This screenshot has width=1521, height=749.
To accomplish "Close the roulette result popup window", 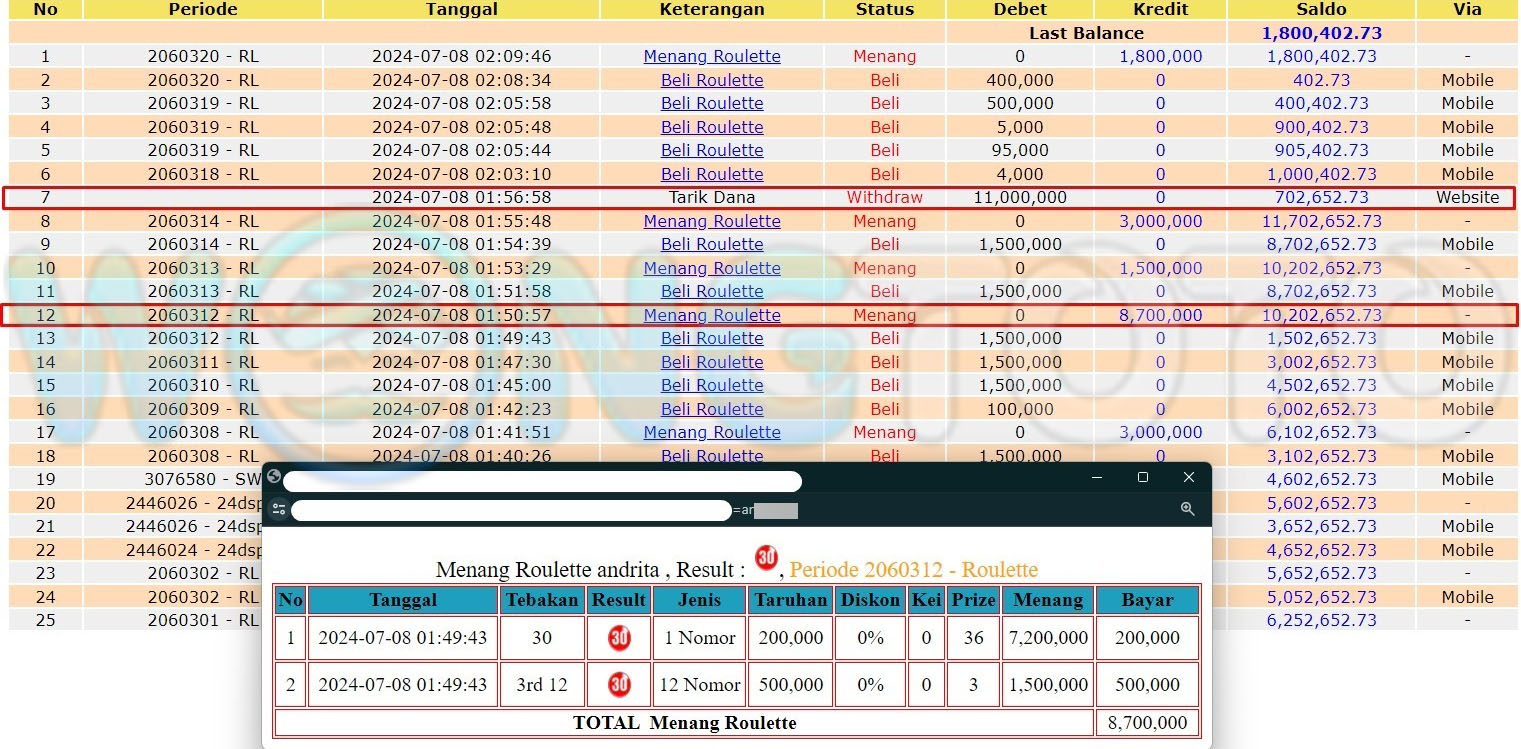I will pyautogui.click(x=1188, y=478).
